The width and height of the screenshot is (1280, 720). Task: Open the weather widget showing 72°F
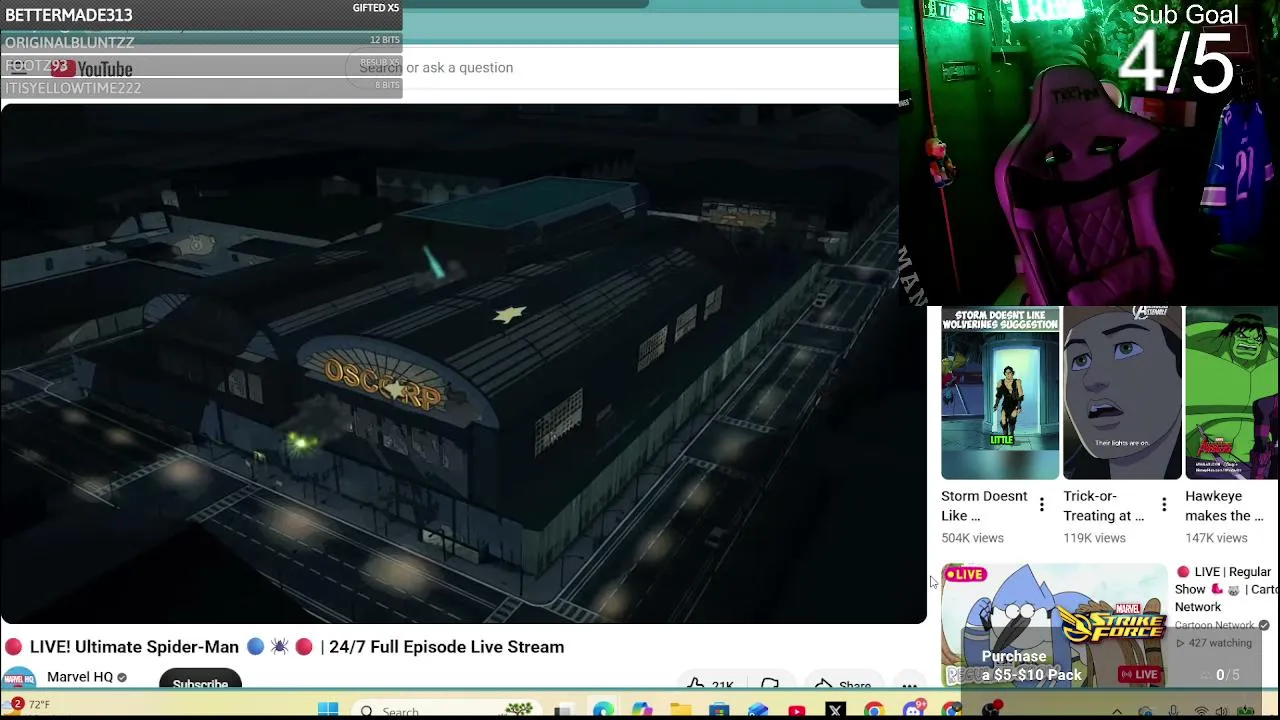click(28, 705)
